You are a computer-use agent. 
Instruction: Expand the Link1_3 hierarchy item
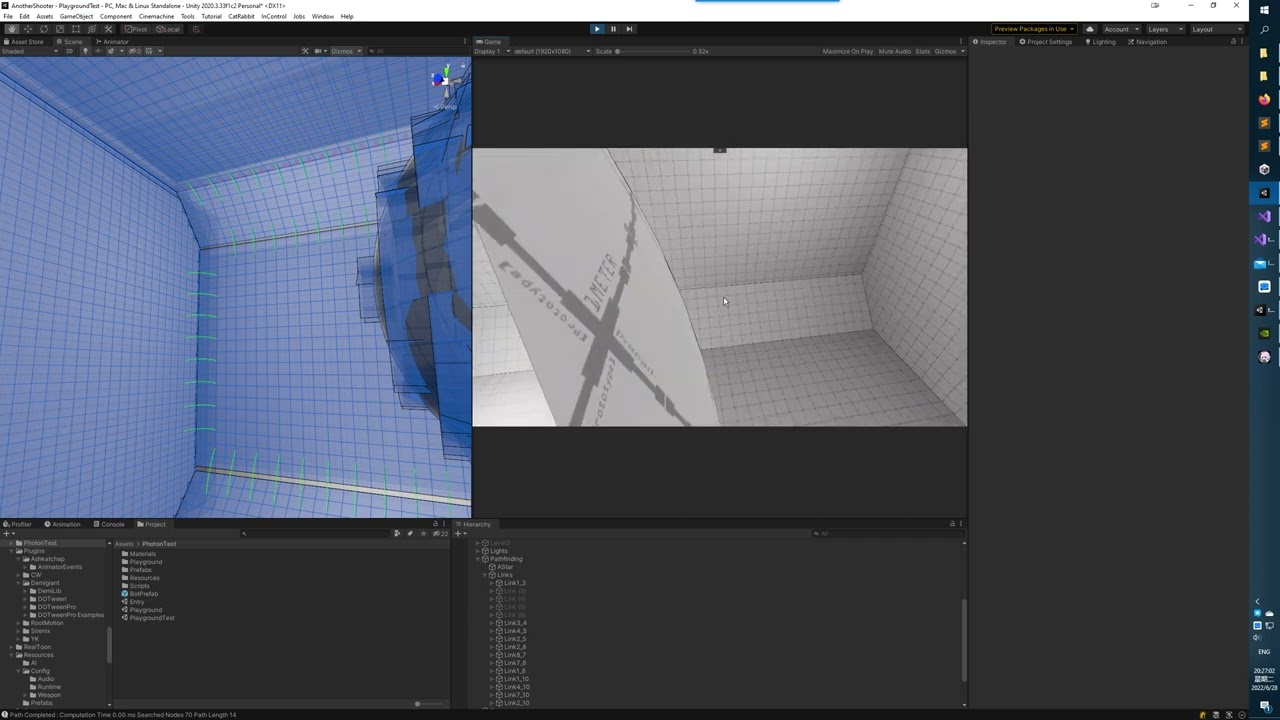[492, 583]
